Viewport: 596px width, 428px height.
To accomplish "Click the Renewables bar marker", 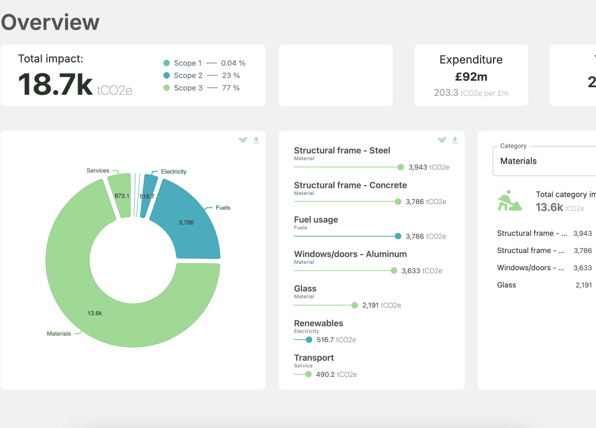I will coord(309,339).
